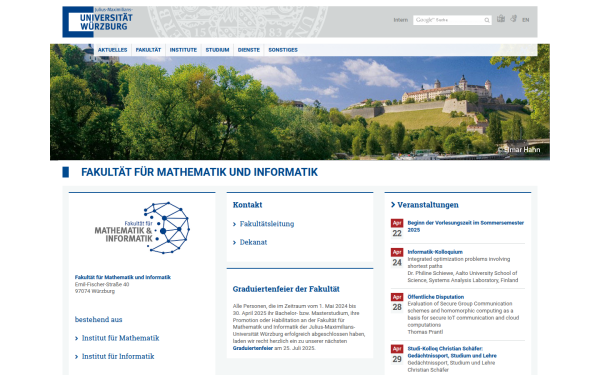Open the FAKULTÄT menu
The width and height of the screenshot is (600, 375).
[148, 50]
